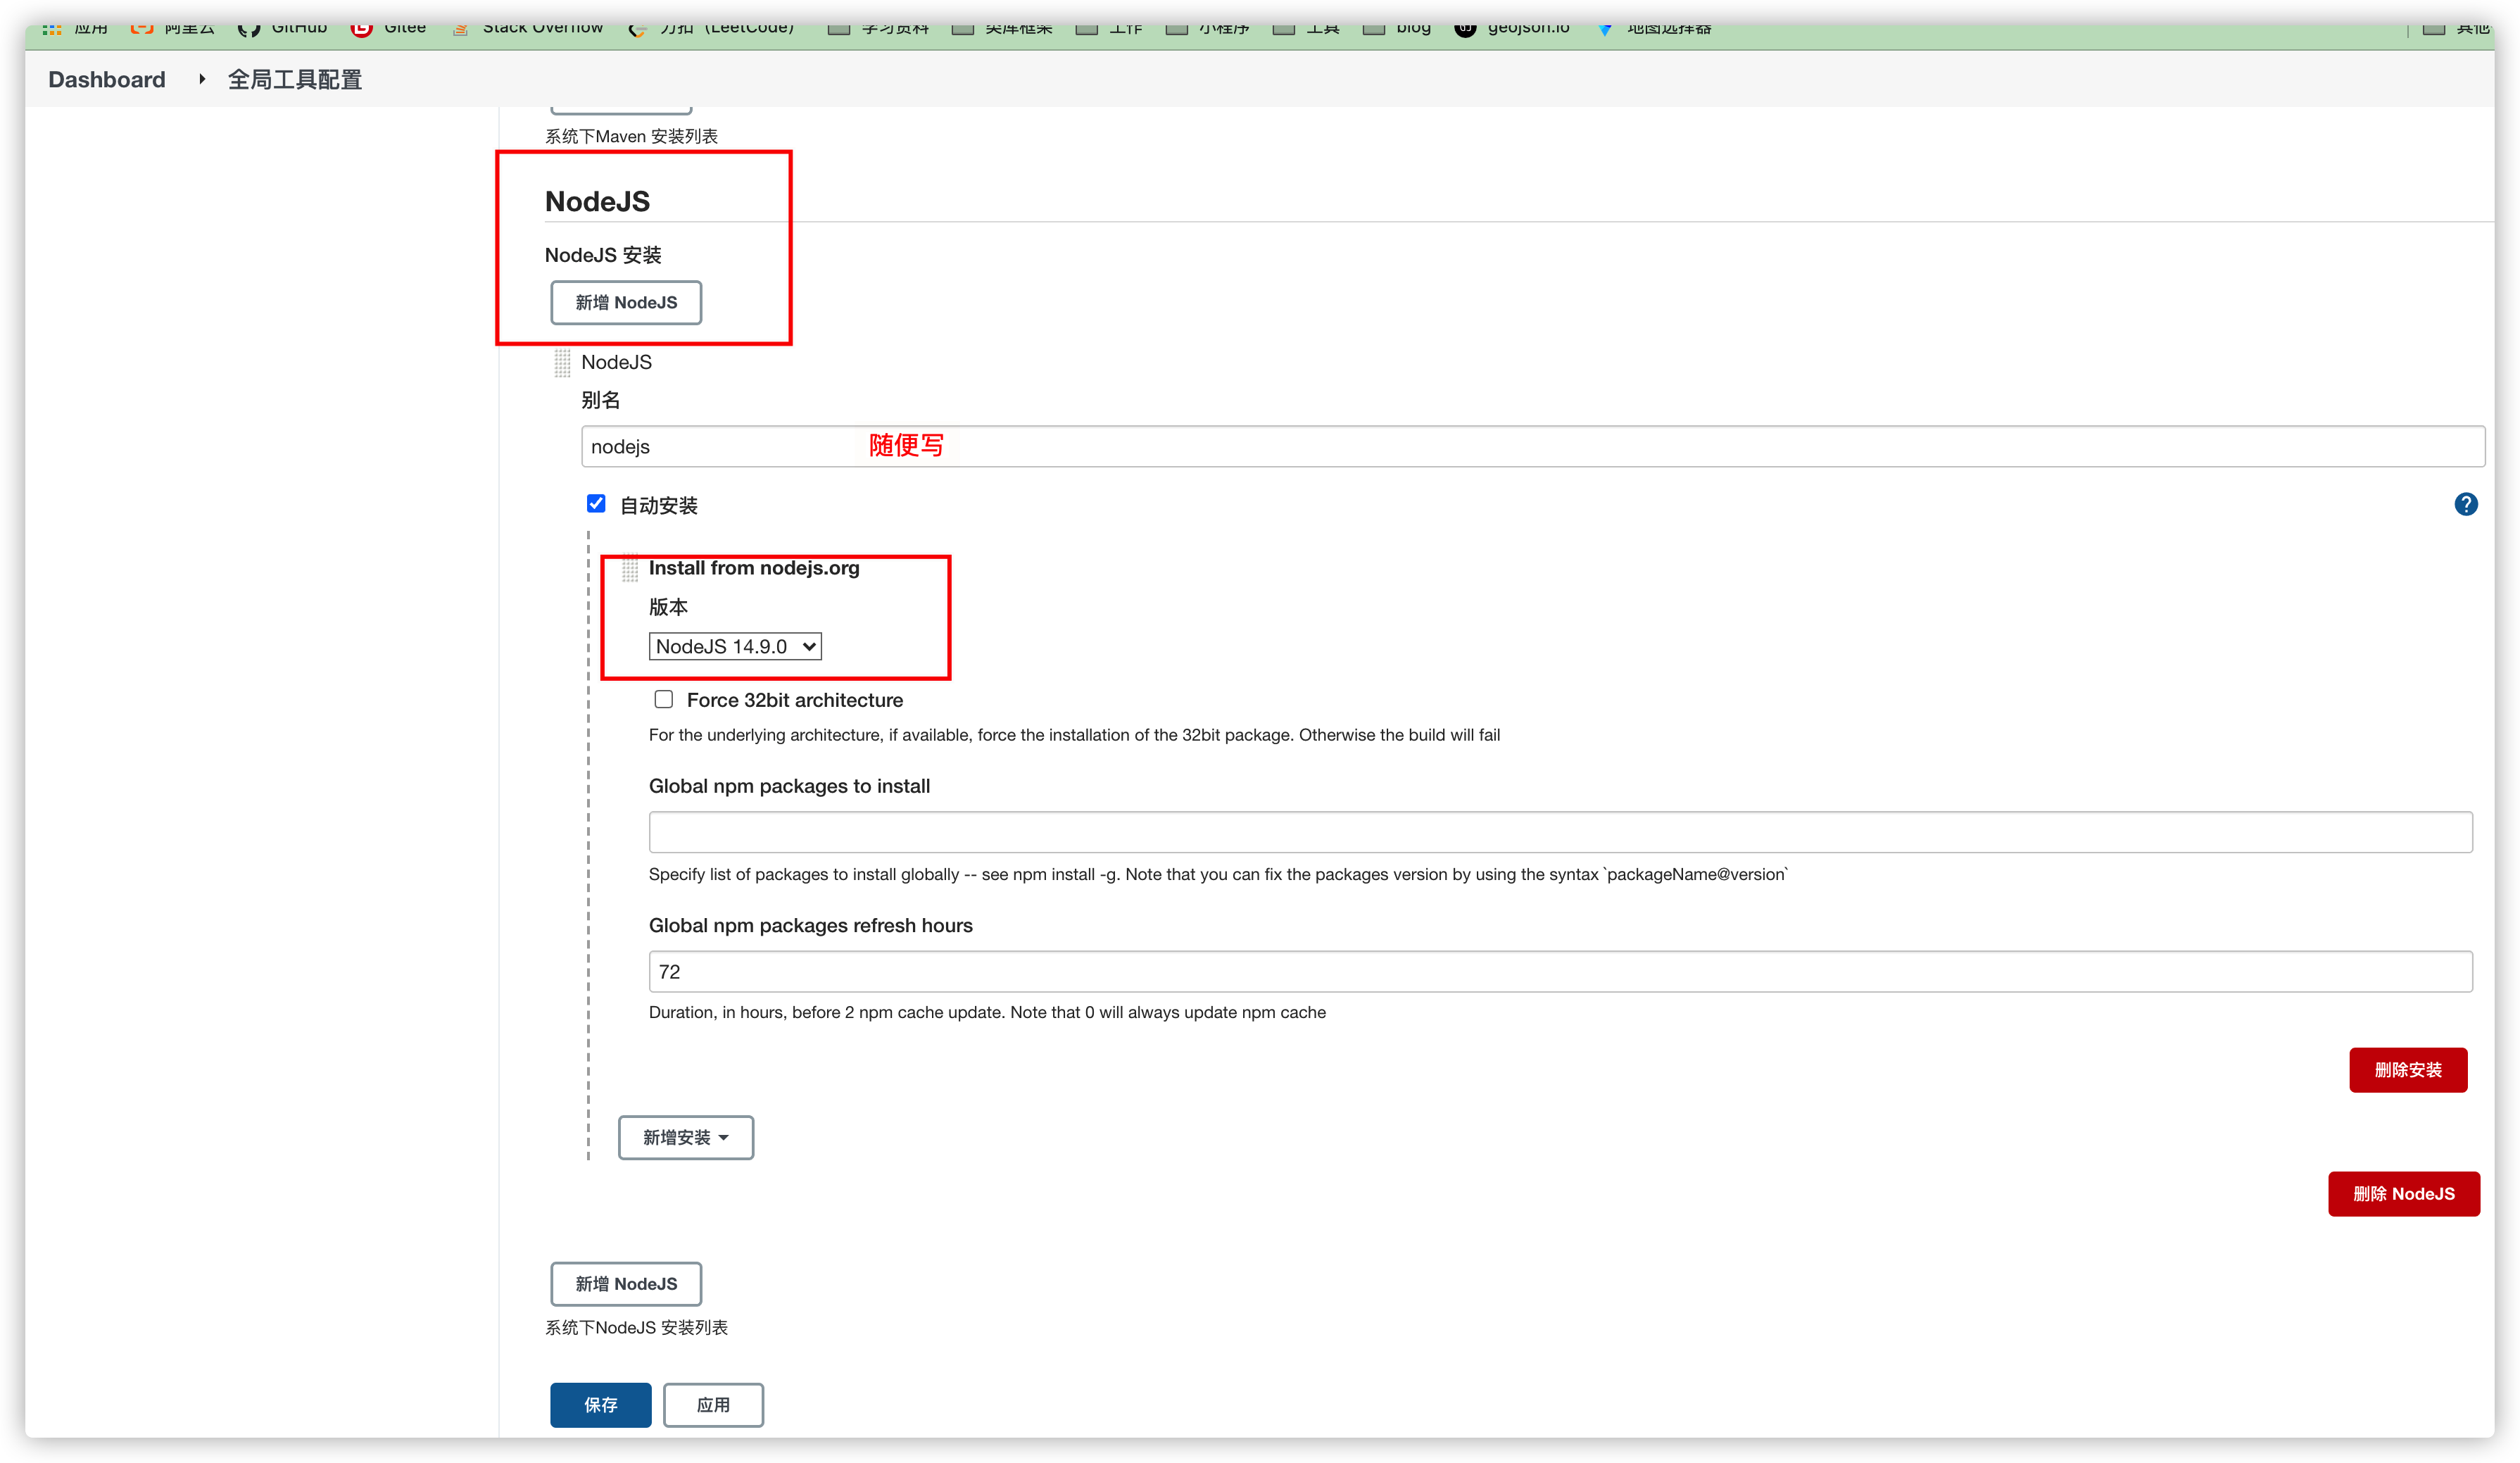Open the NodeJS 14.9.0 version dropdown
Screen dimensions: 2520x1463
(734, 645)
